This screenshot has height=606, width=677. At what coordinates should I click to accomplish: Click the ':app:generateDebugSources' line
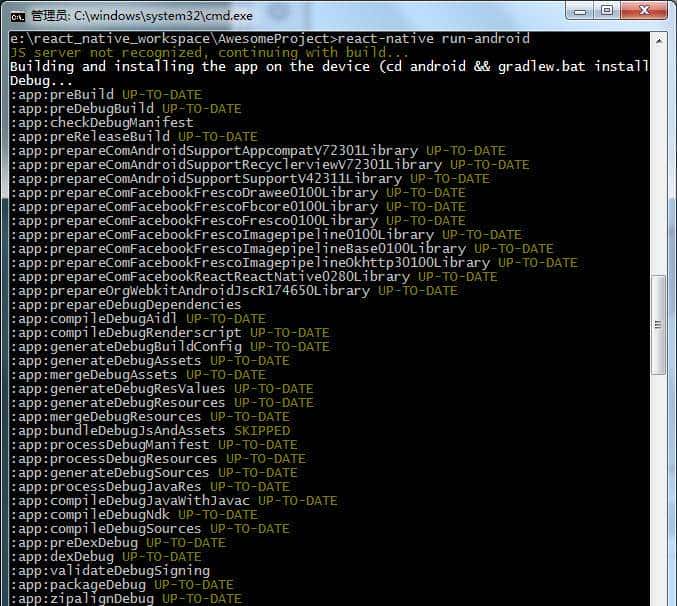(154, 473)
